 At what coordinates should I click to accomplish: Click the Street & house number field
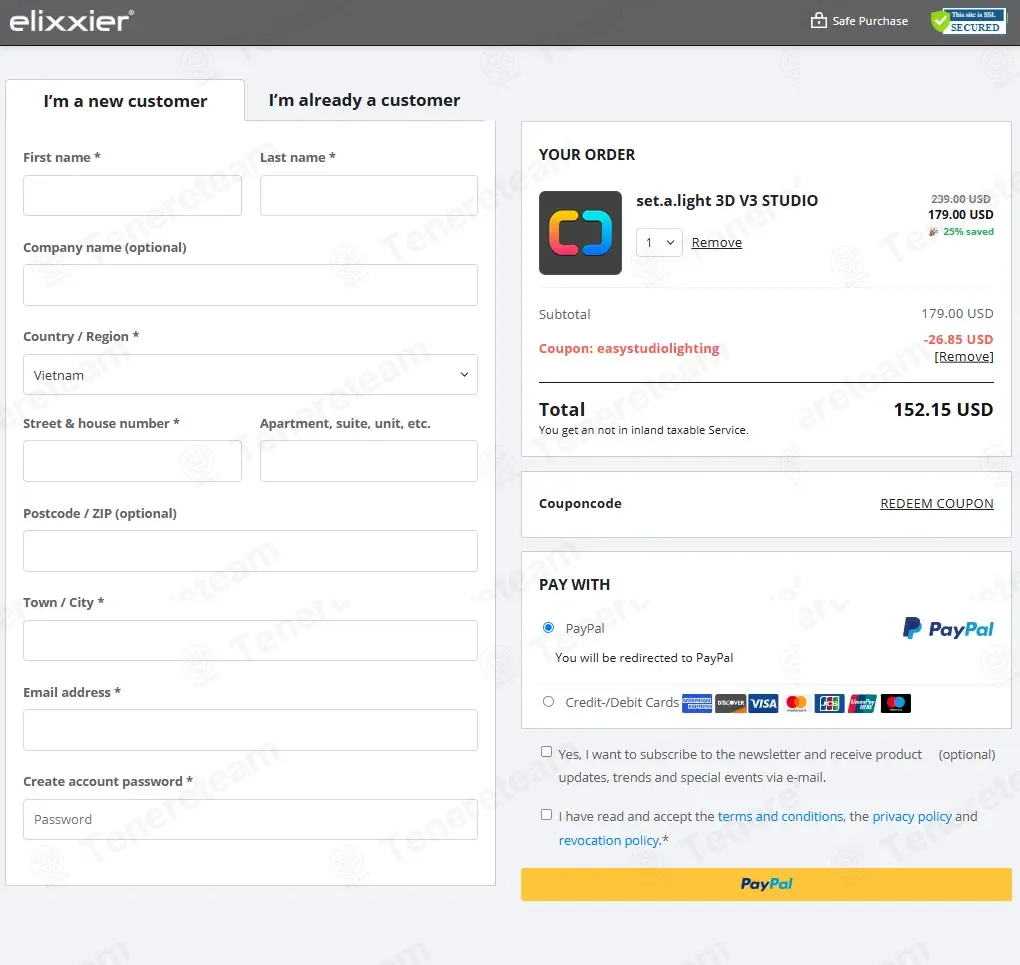(x=133, y=461)
